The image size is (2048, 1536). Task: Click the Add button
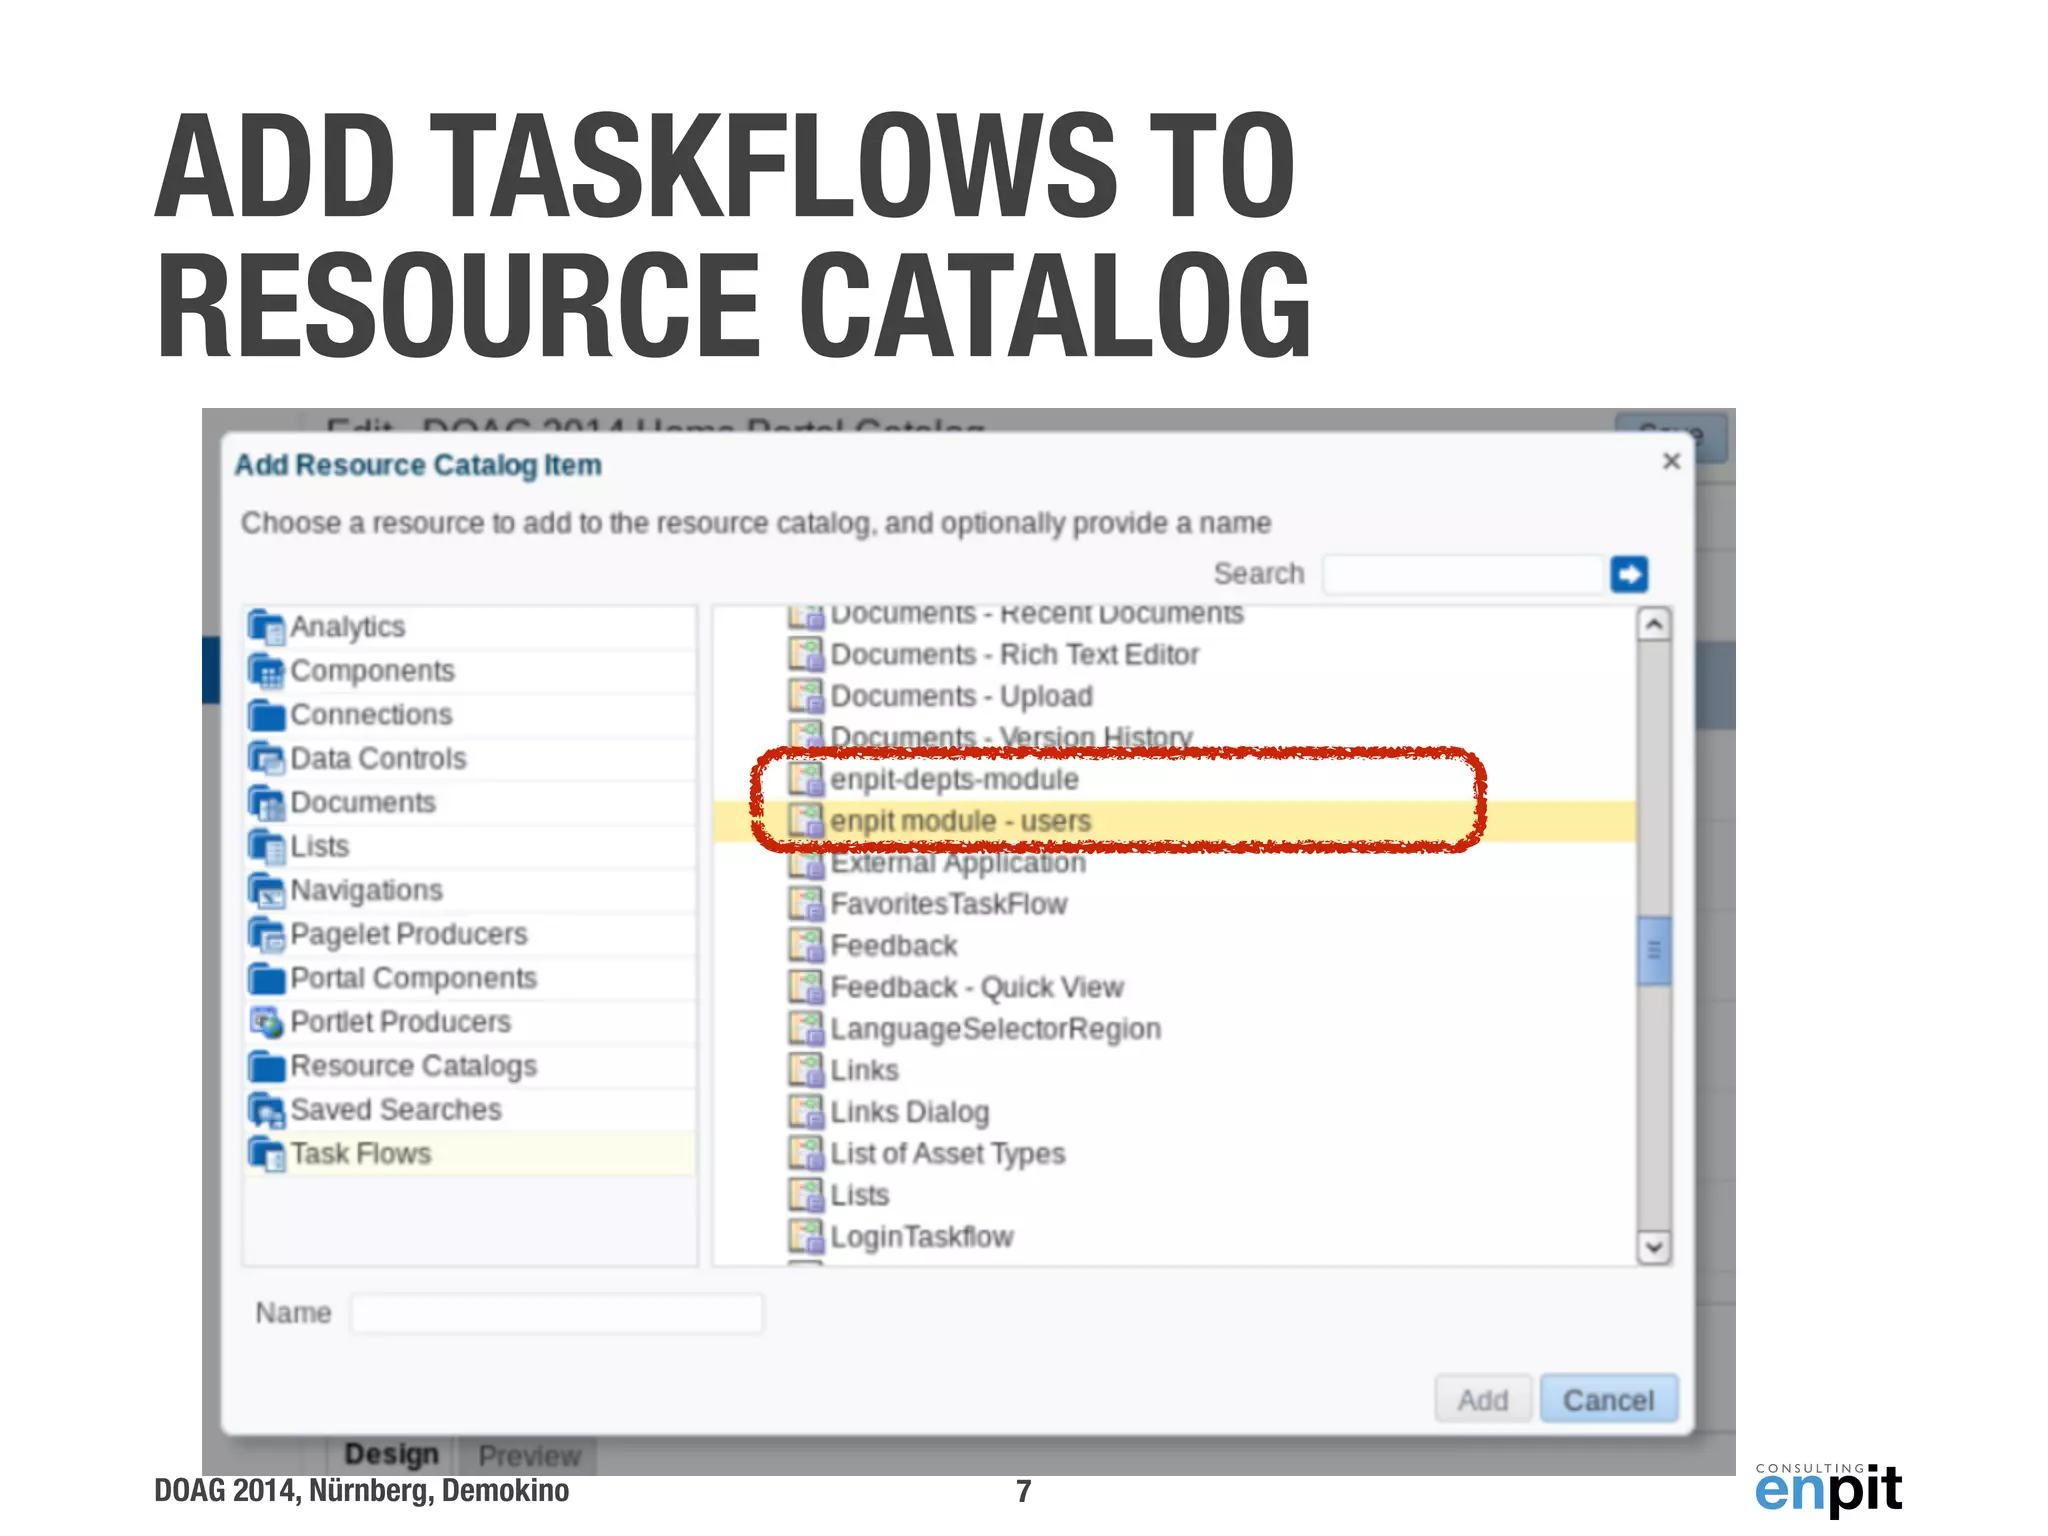(x=1483, y=1399)
